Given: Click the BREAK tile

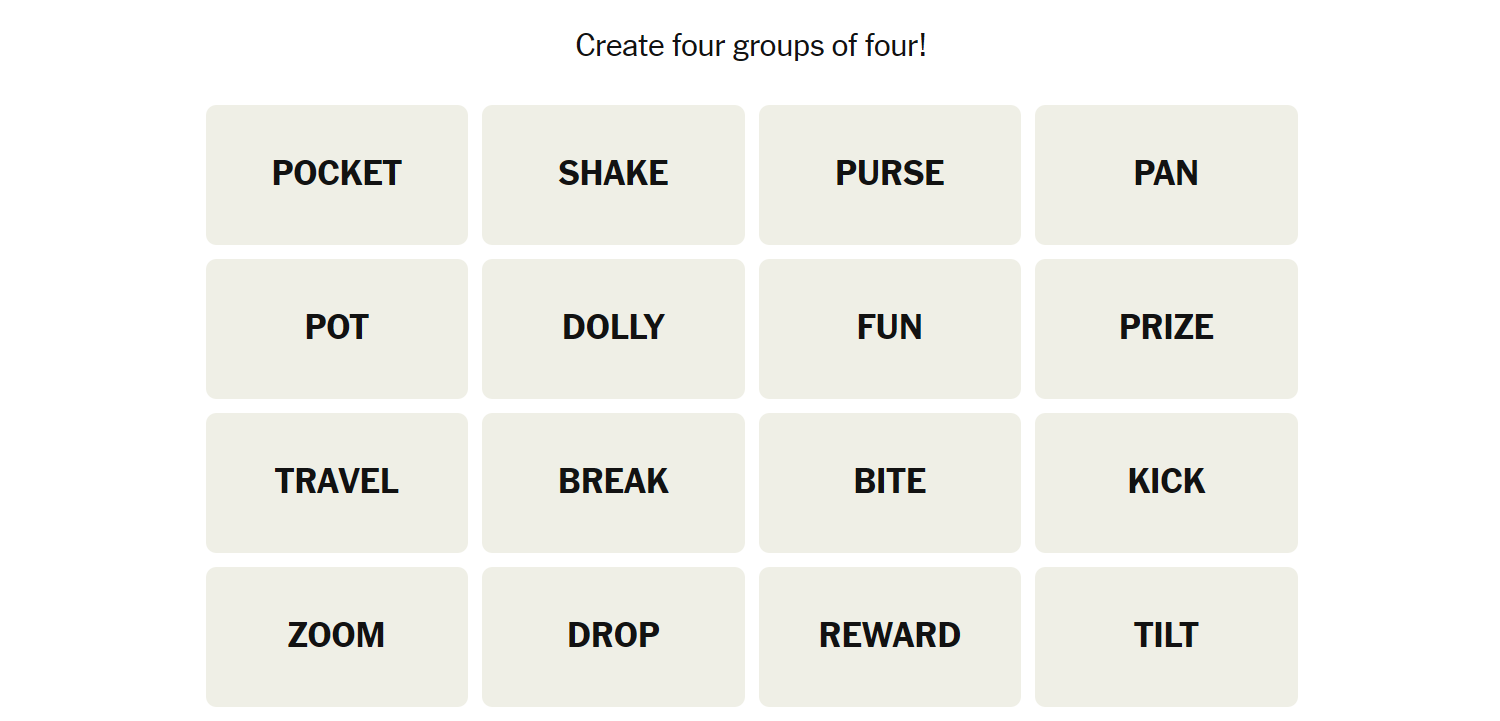Looking at the screenshot, I should pyautogui.click(x=613, y=482).
